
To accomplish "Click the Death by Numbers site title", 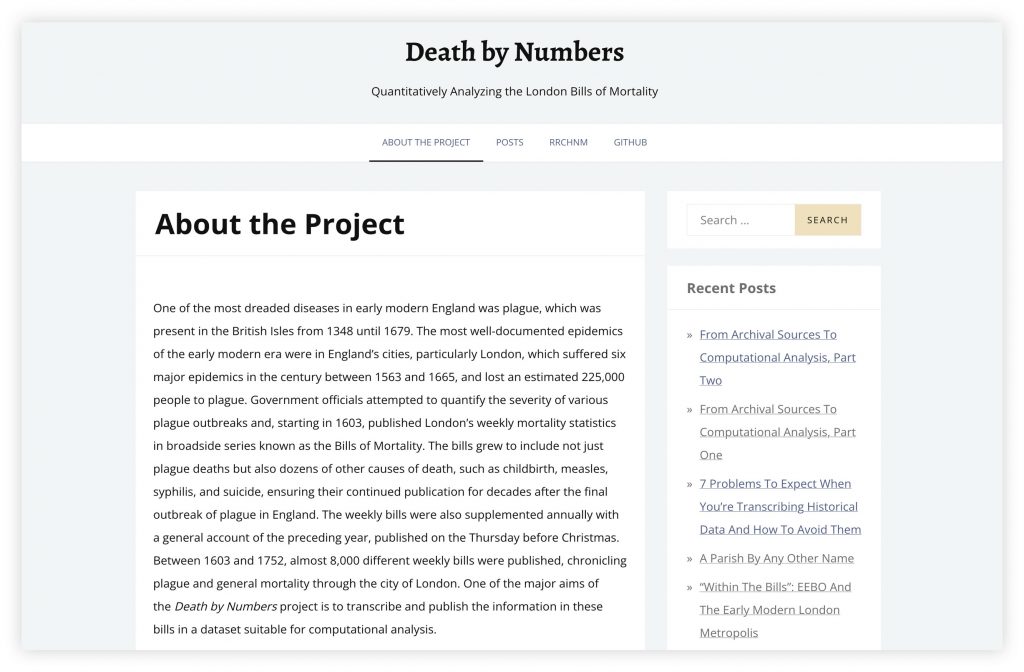I will [x=514, y=51].
